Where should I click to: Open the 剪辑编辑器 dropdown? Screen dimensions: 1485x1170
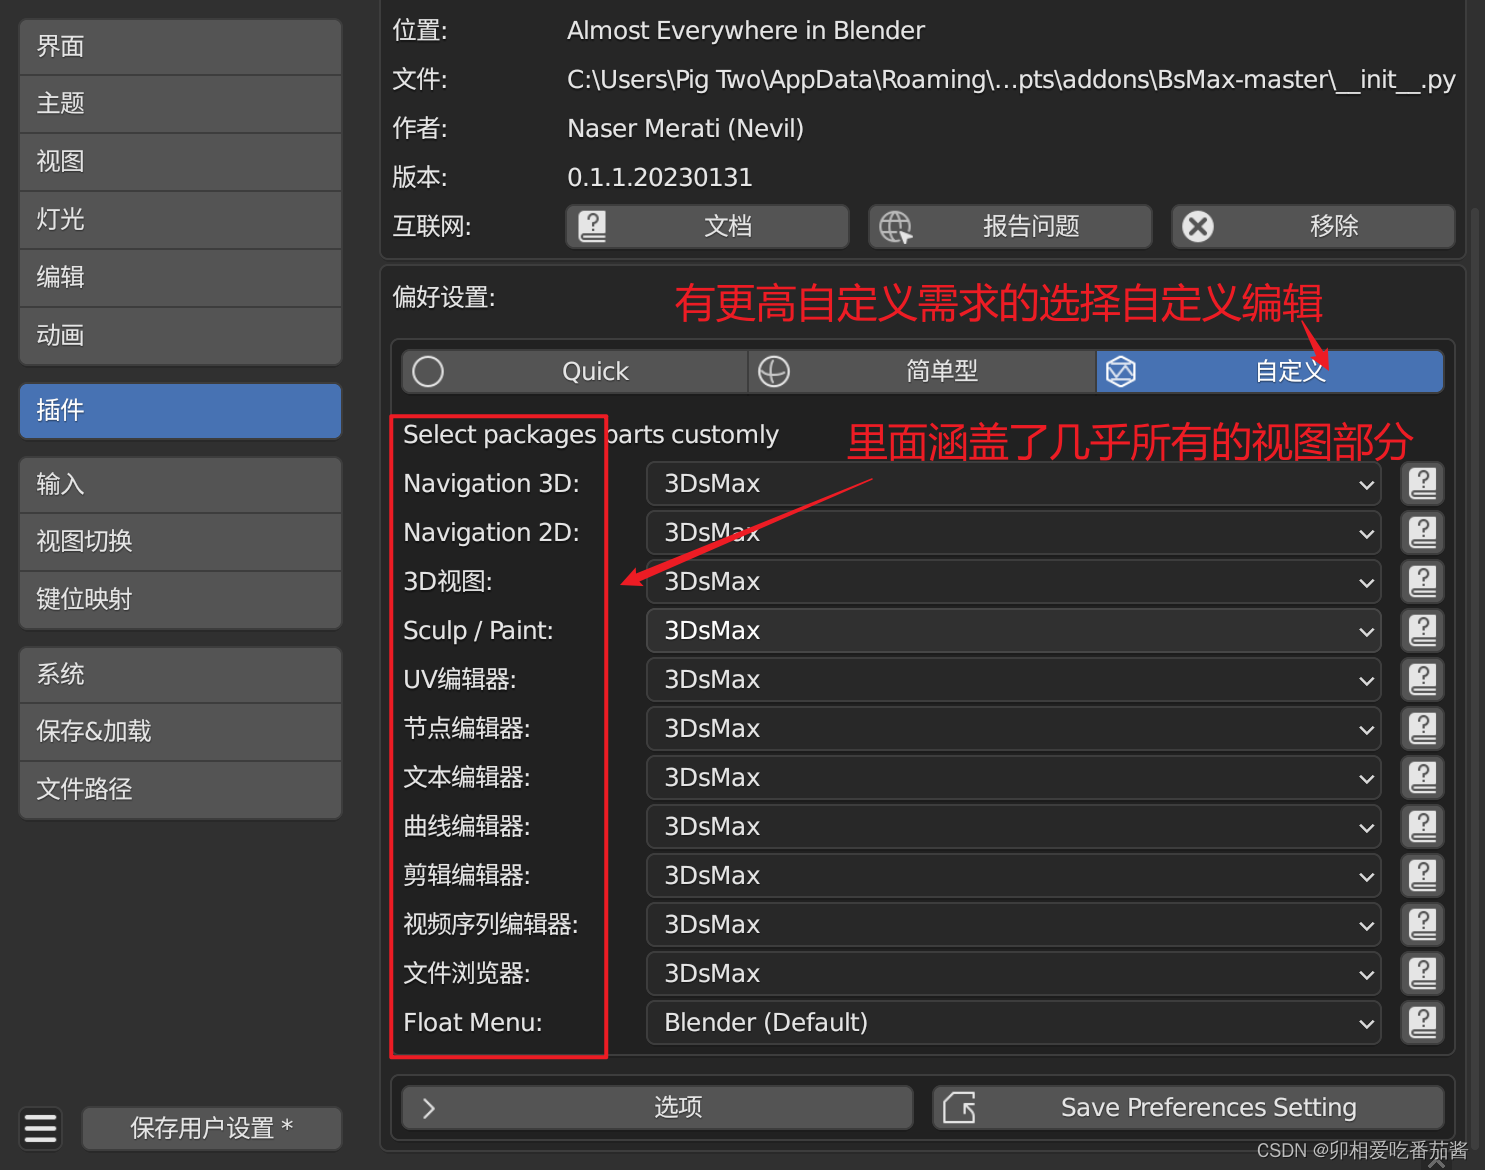(x=1014, y=875)
